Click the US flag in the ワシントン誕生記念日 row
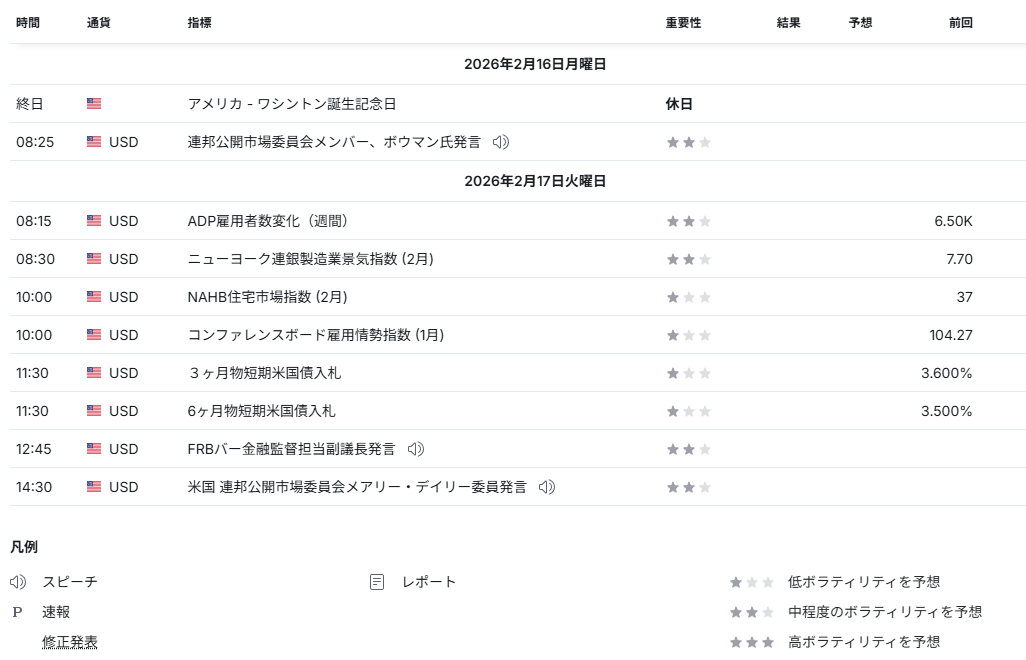Image resolution: width=1026 pixels, height=660 pixels. 94,104
